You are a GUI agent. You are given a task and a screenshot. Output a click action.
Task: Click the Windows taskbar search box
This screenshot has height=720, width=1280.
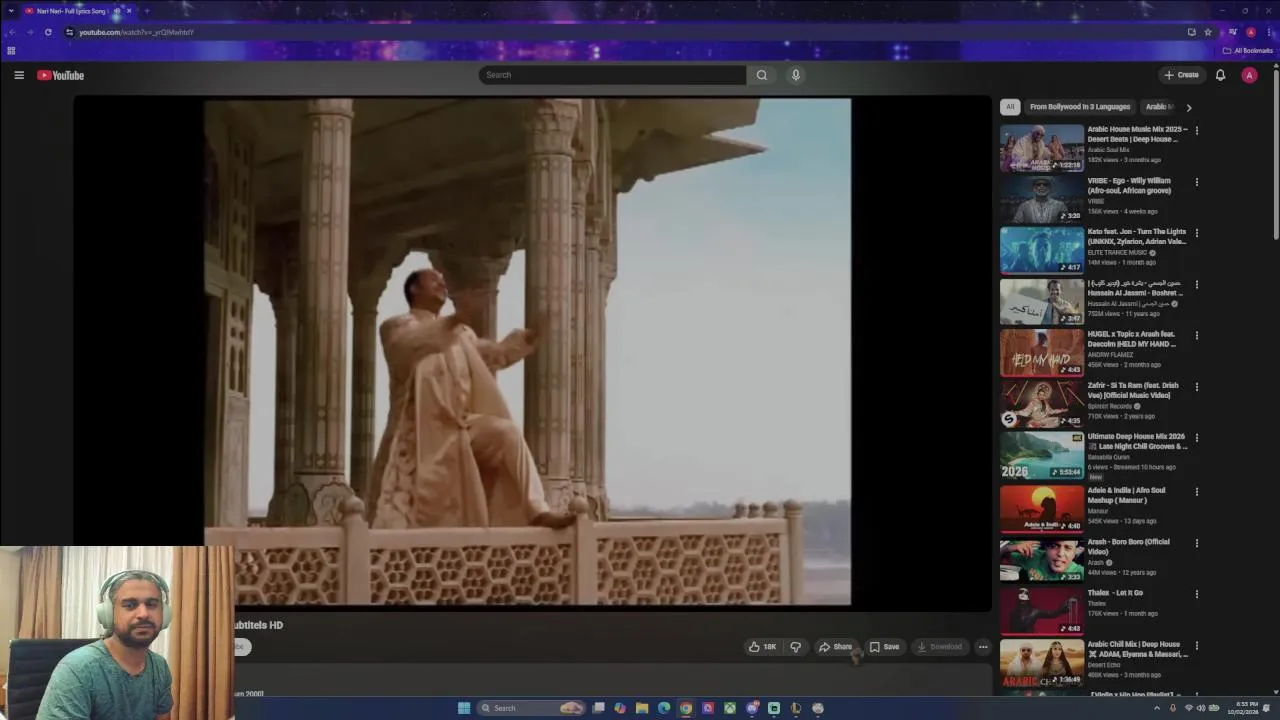[x=530, y=708]
